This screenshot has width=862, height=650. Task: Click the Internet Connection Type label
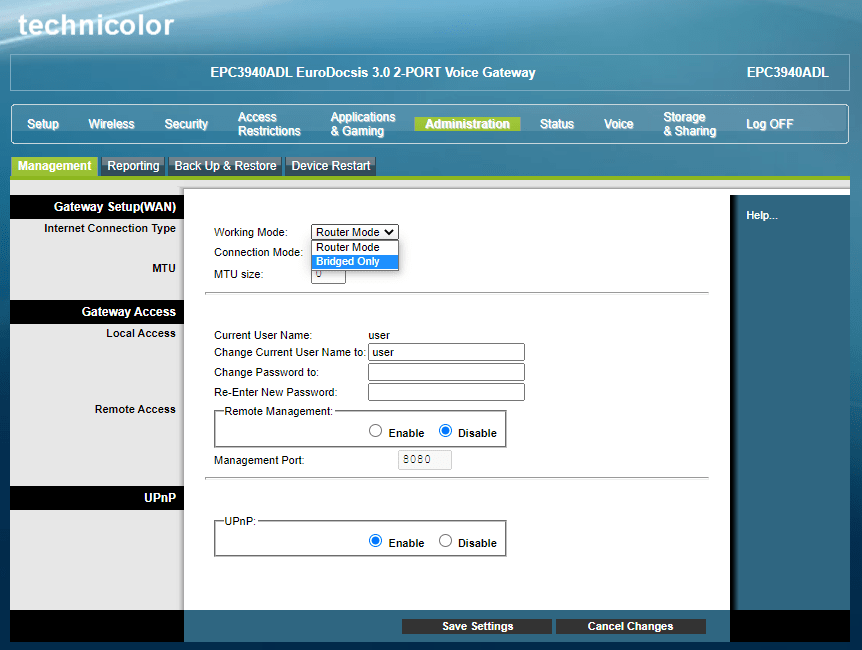coord(110,228)
